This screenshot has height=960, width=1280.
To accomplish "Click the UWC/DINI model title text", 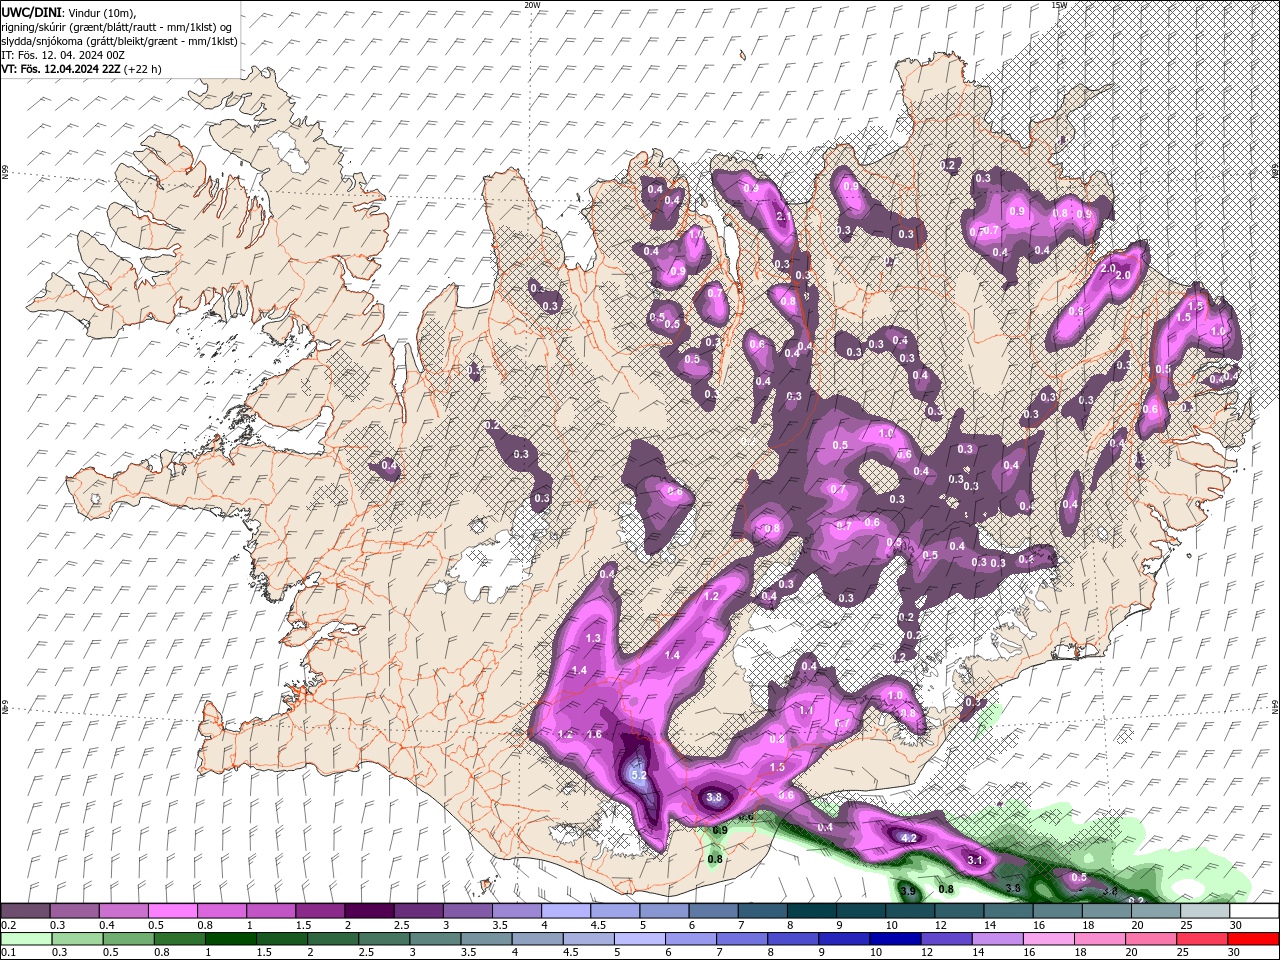I will pos(30,11).
